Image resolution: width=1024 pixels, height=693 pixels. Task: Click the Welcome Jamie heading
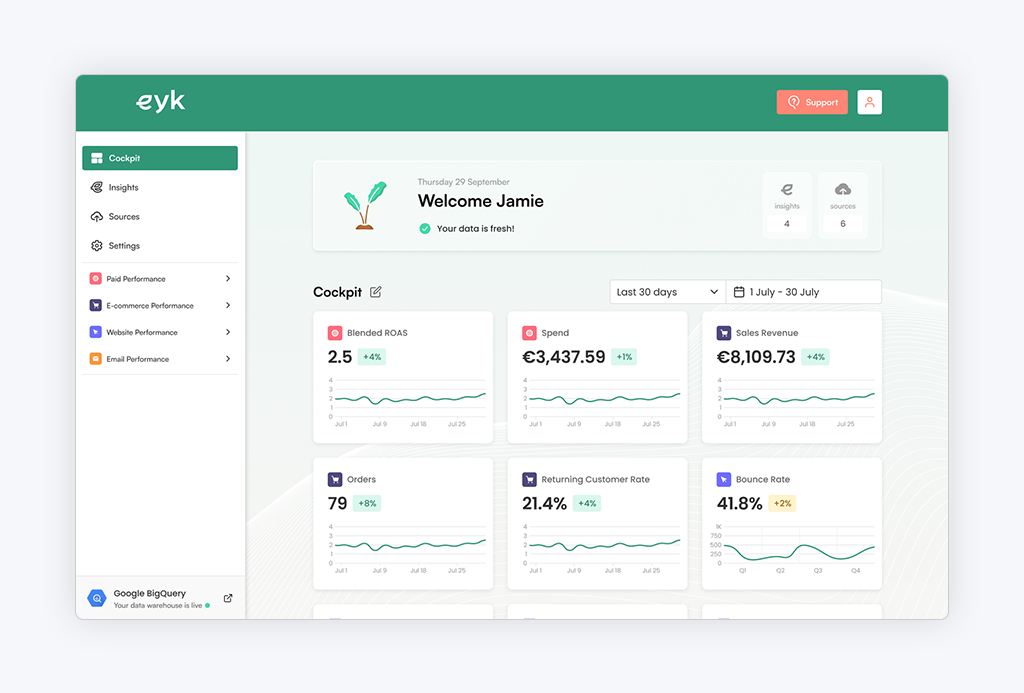pos(481,201)
